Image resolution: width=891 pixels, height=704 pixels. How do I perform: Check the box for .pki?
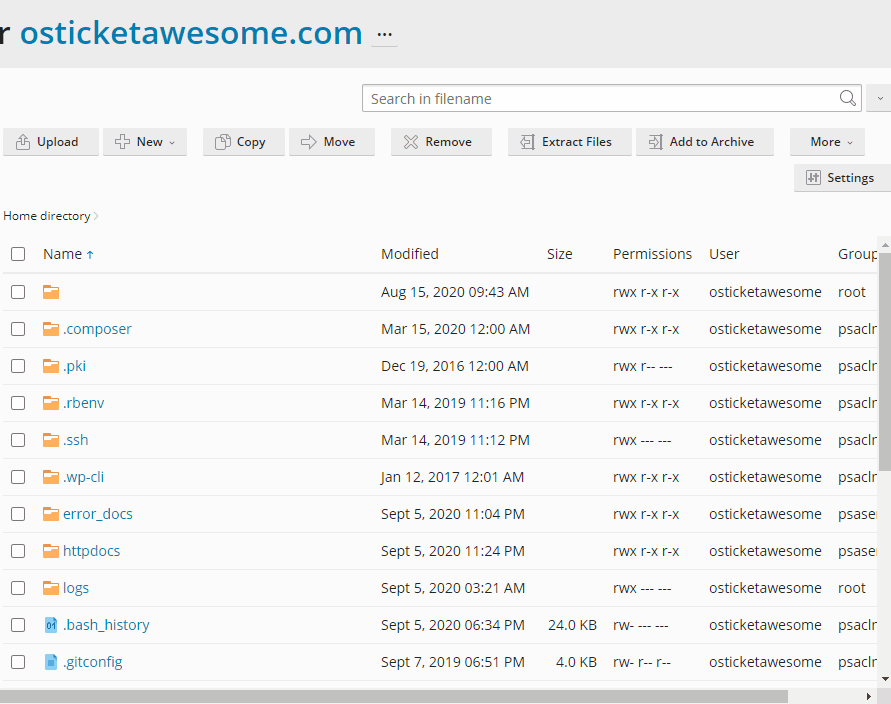[18, 366]
